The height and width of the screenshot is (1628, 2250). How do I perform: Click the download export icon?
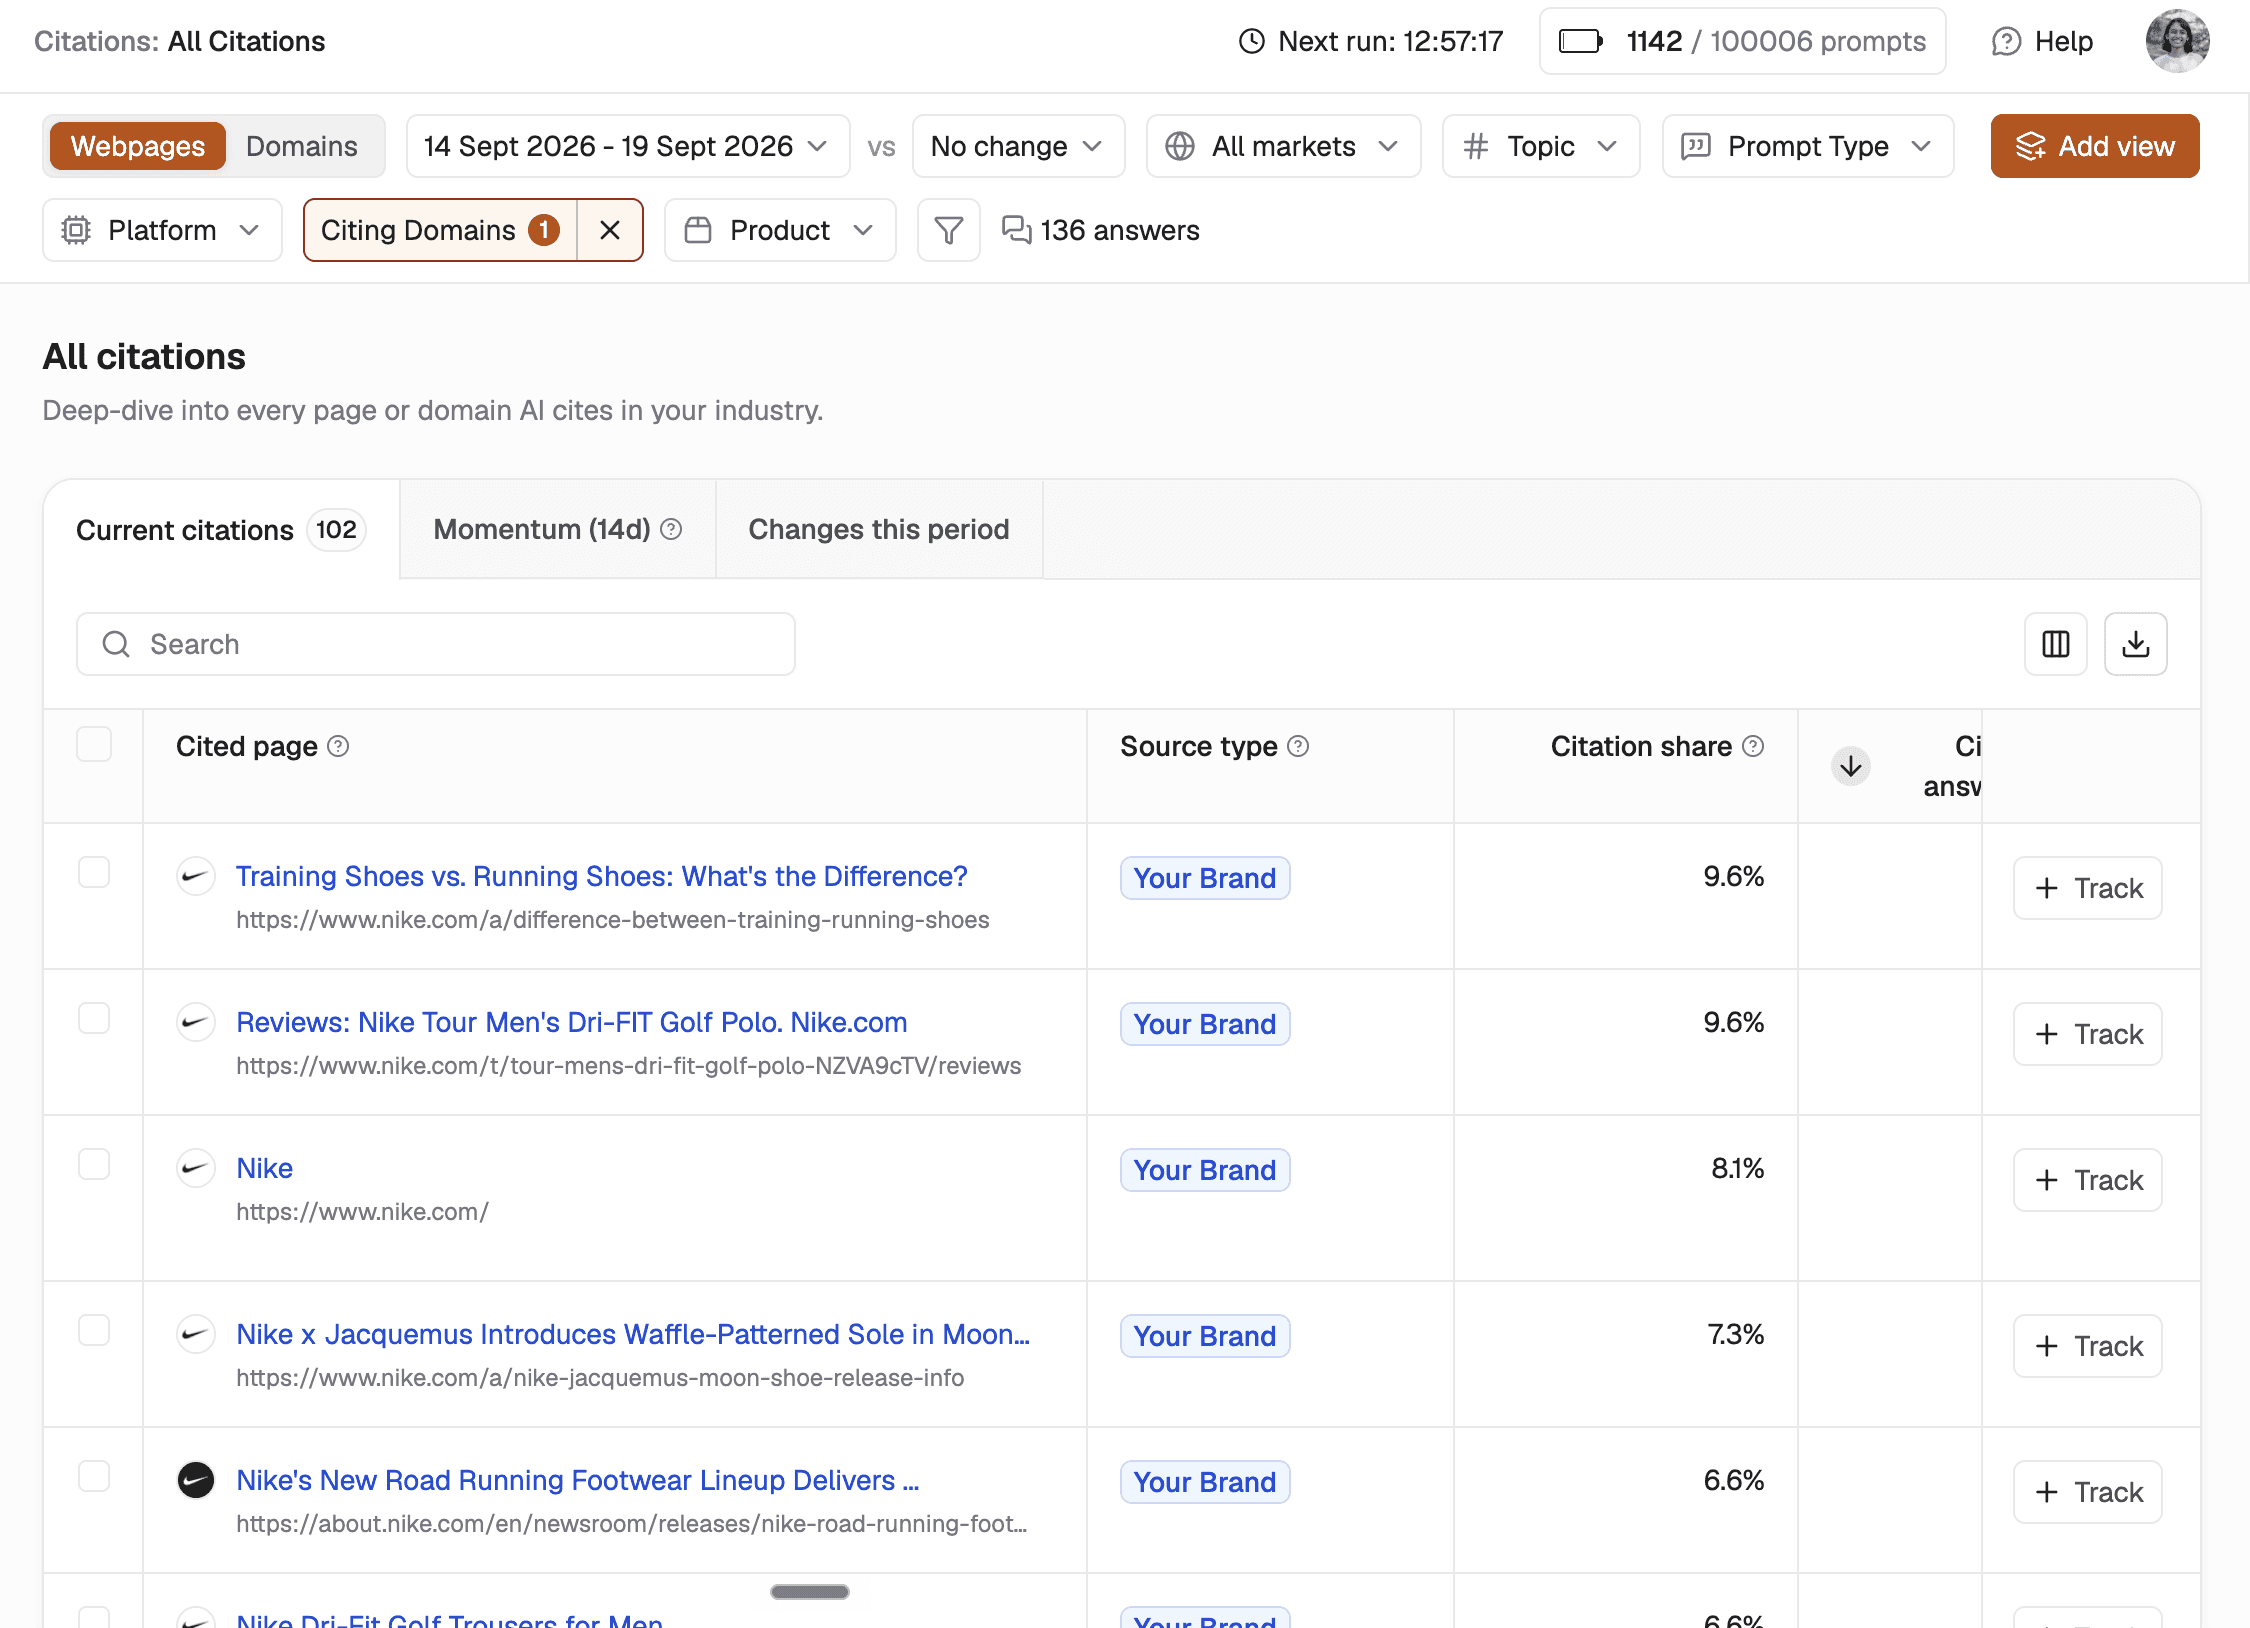(2135, 644)
